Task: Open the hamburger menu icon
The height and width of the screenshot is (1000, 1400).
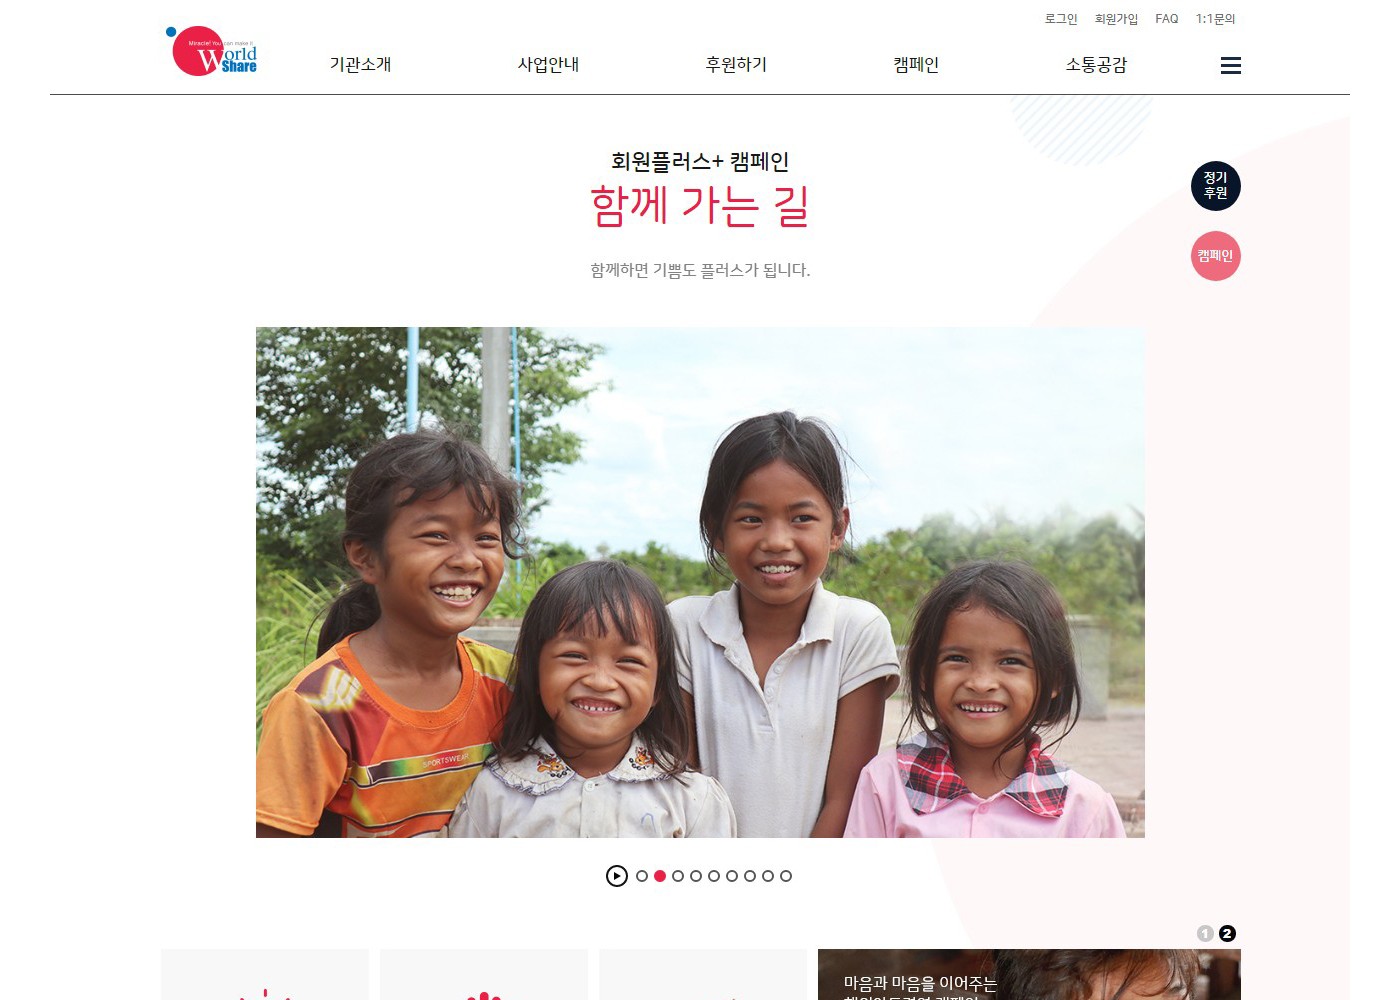Action: coord(1231,65)
